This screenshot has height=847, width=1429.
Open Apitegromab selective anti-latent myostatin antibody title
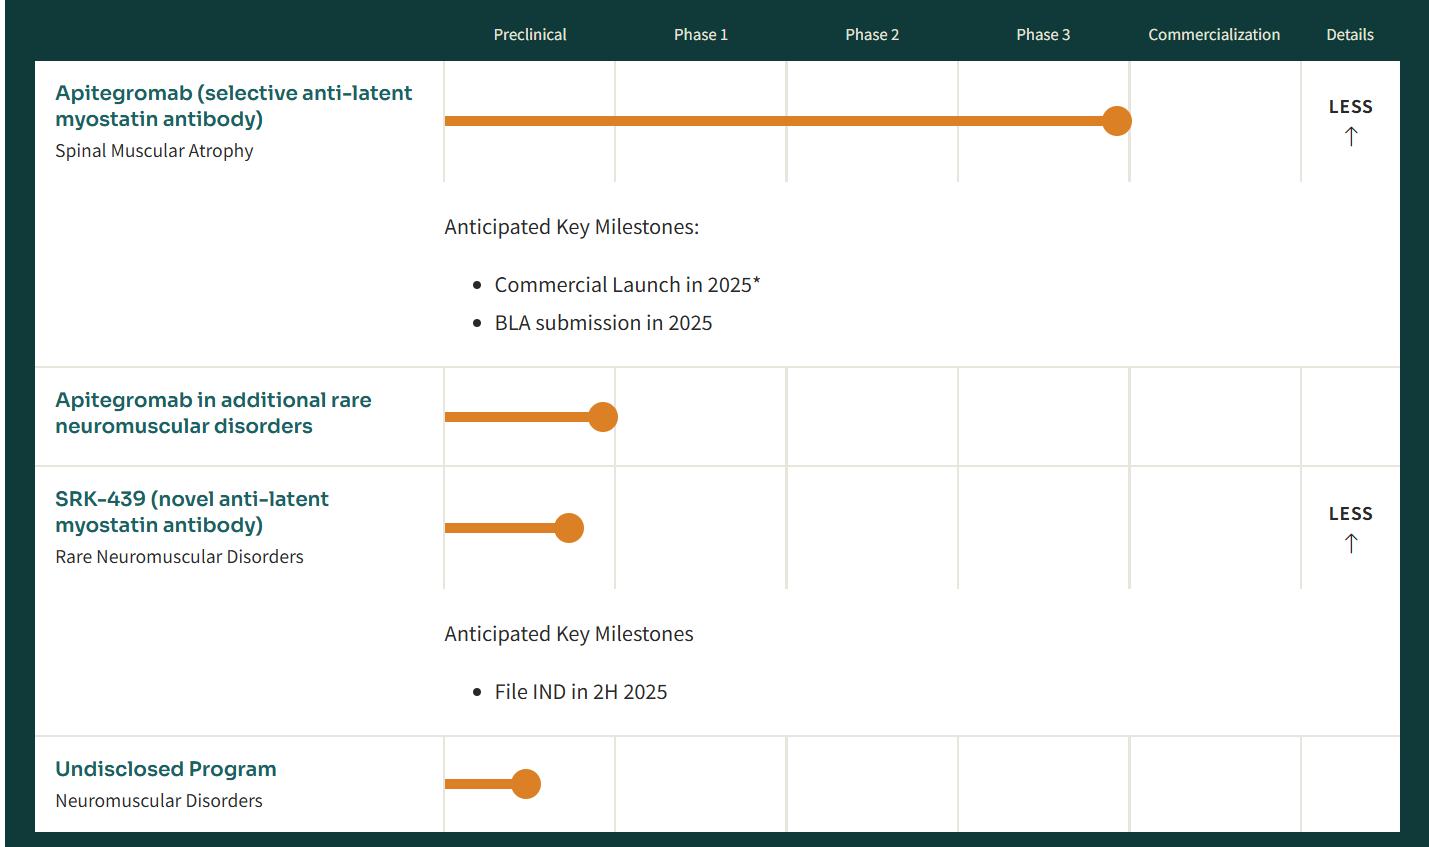point(233,106)
